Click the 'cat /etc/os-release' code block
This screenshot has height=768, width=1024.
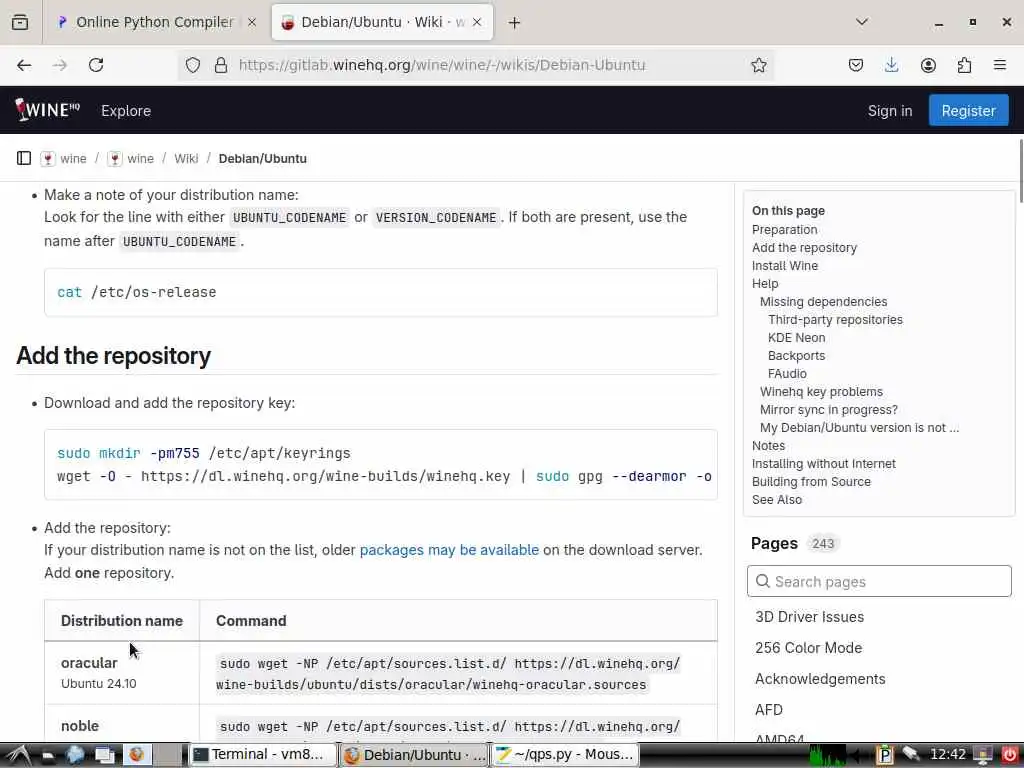pos(381,293)
